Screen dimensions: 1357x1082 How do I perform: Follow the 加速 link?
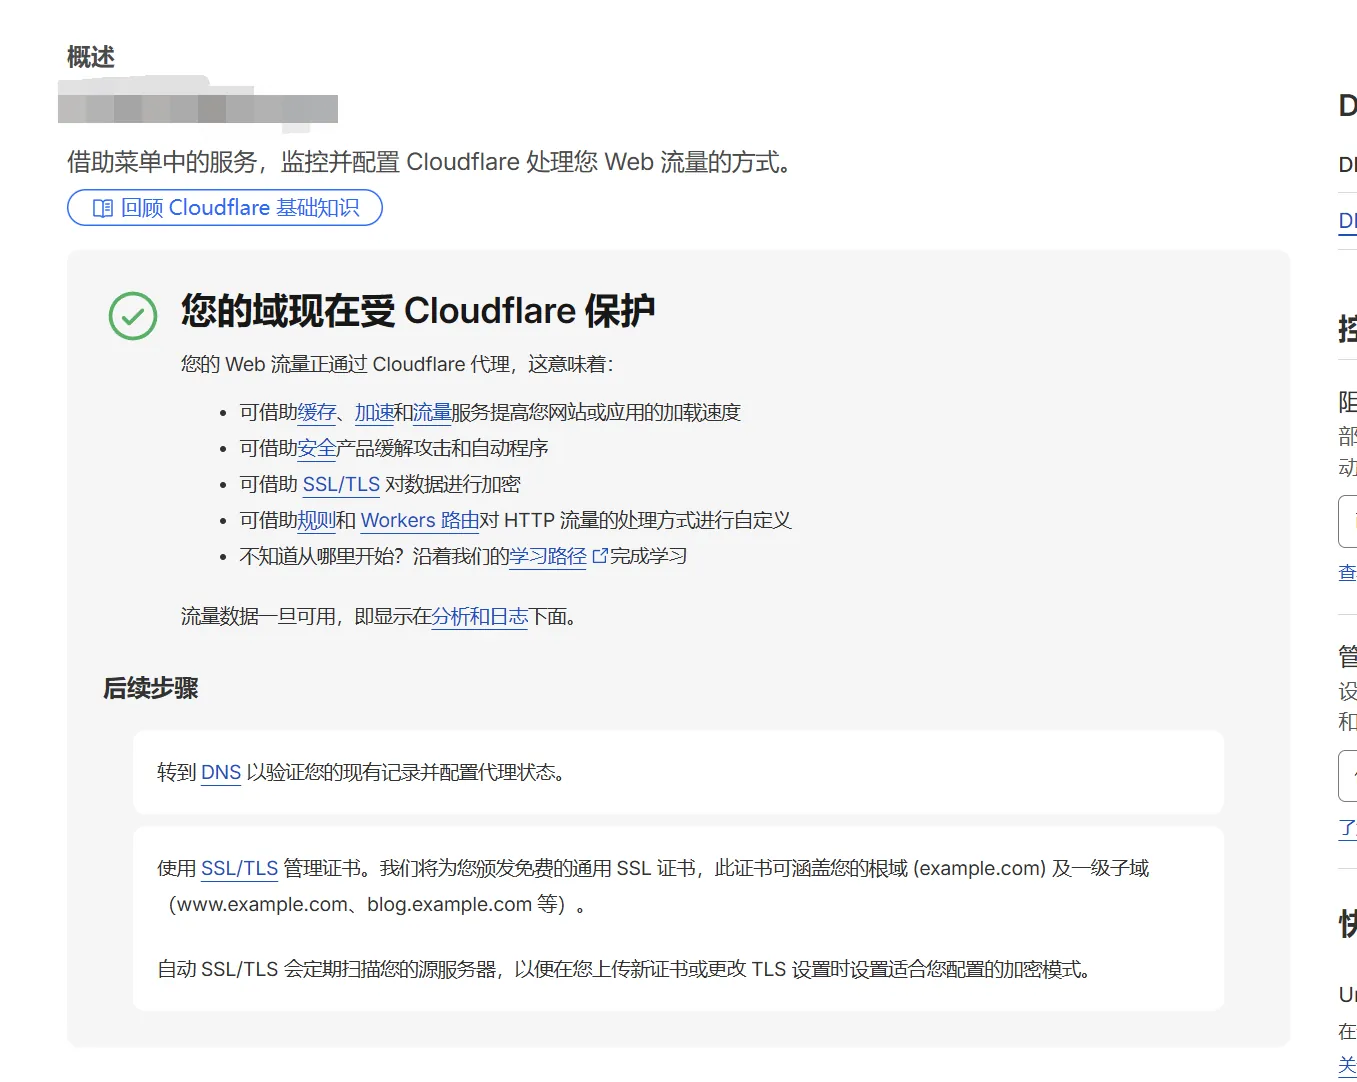point(374,412)
